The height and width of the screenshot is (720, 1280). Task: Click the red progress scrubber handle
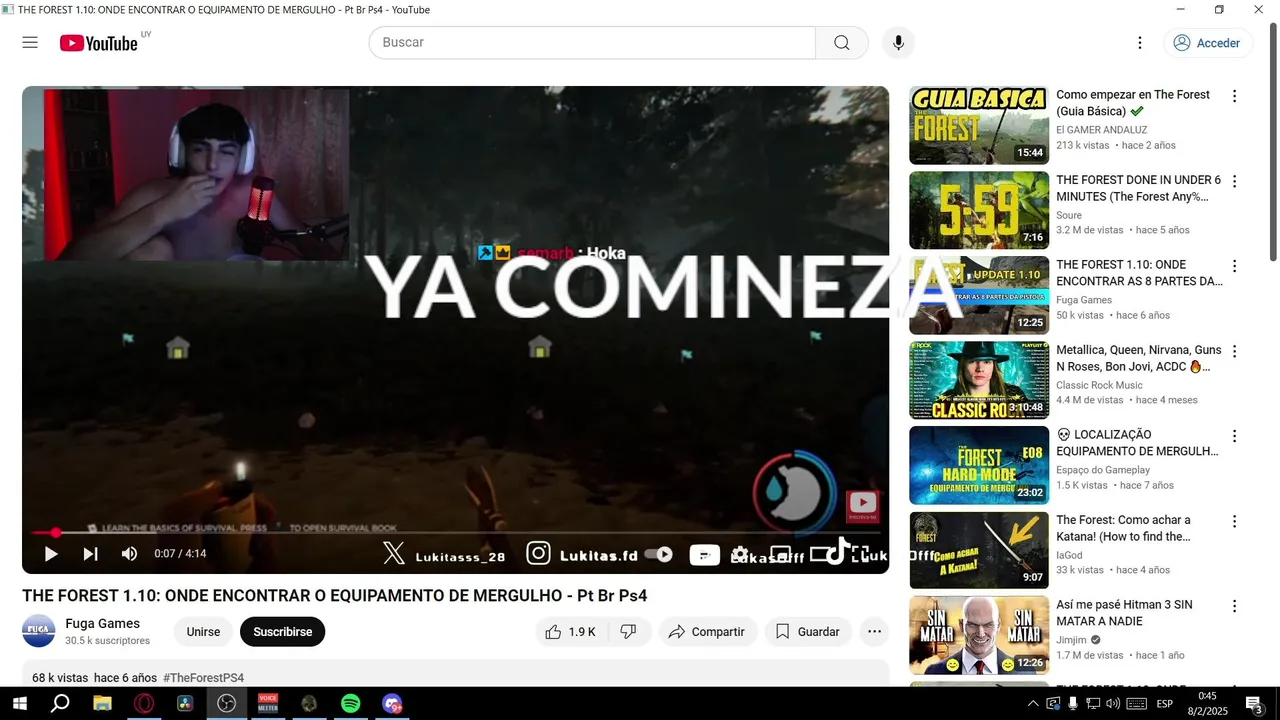[56, 533]
